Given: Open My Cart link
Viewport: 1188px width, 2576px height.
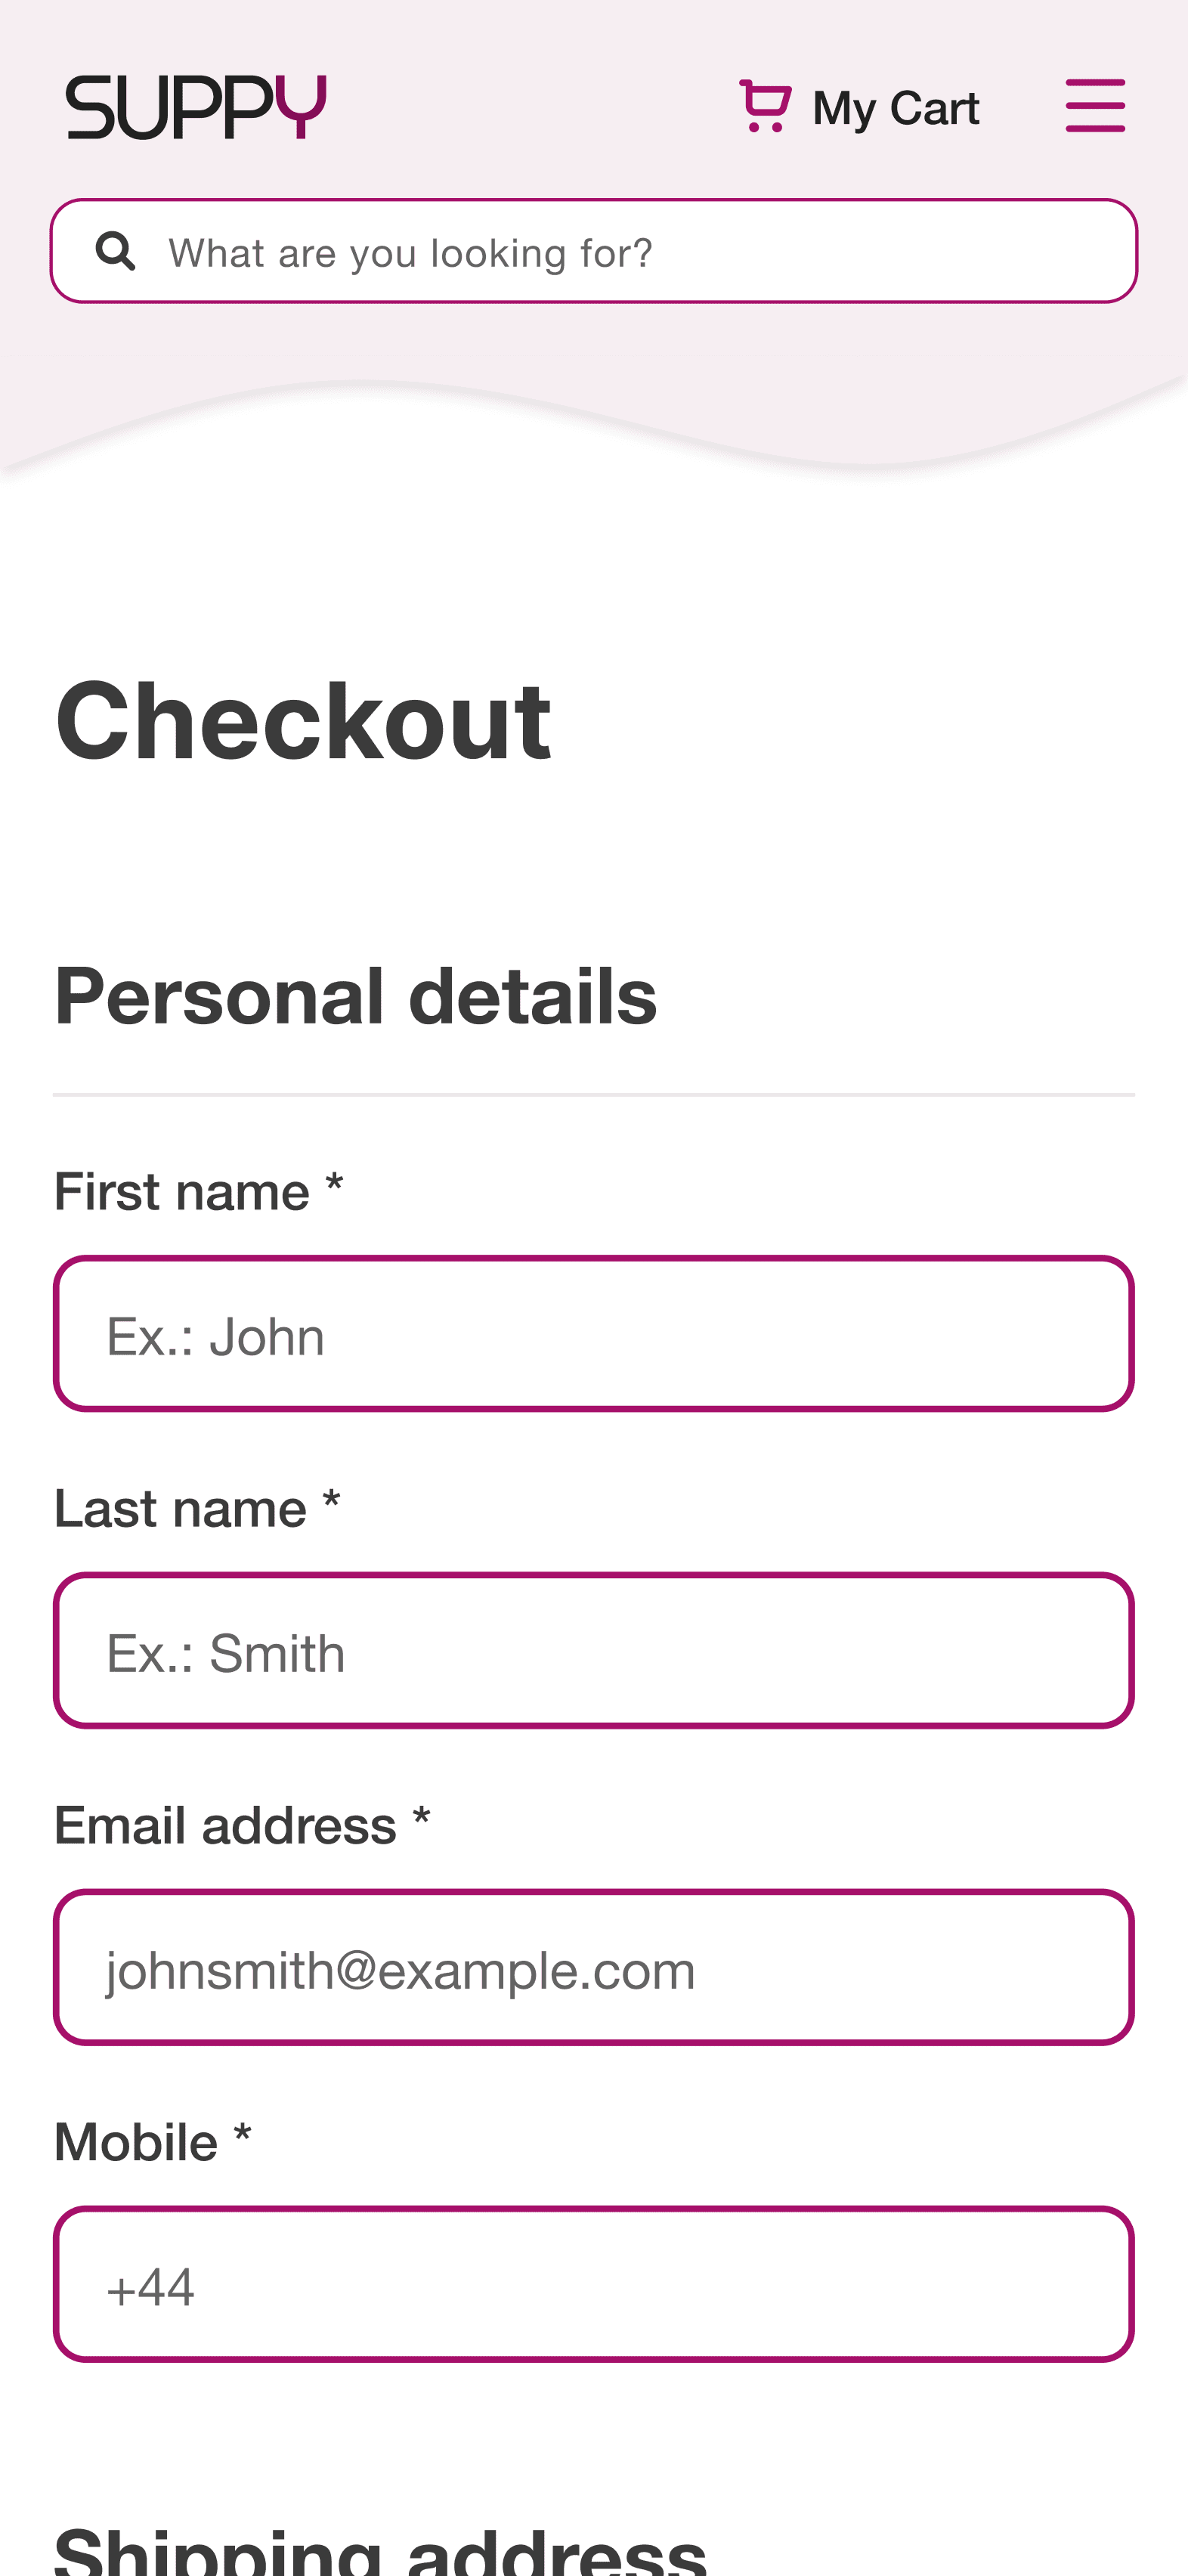Looking at the screenshot, I should (x=859, y=107).
